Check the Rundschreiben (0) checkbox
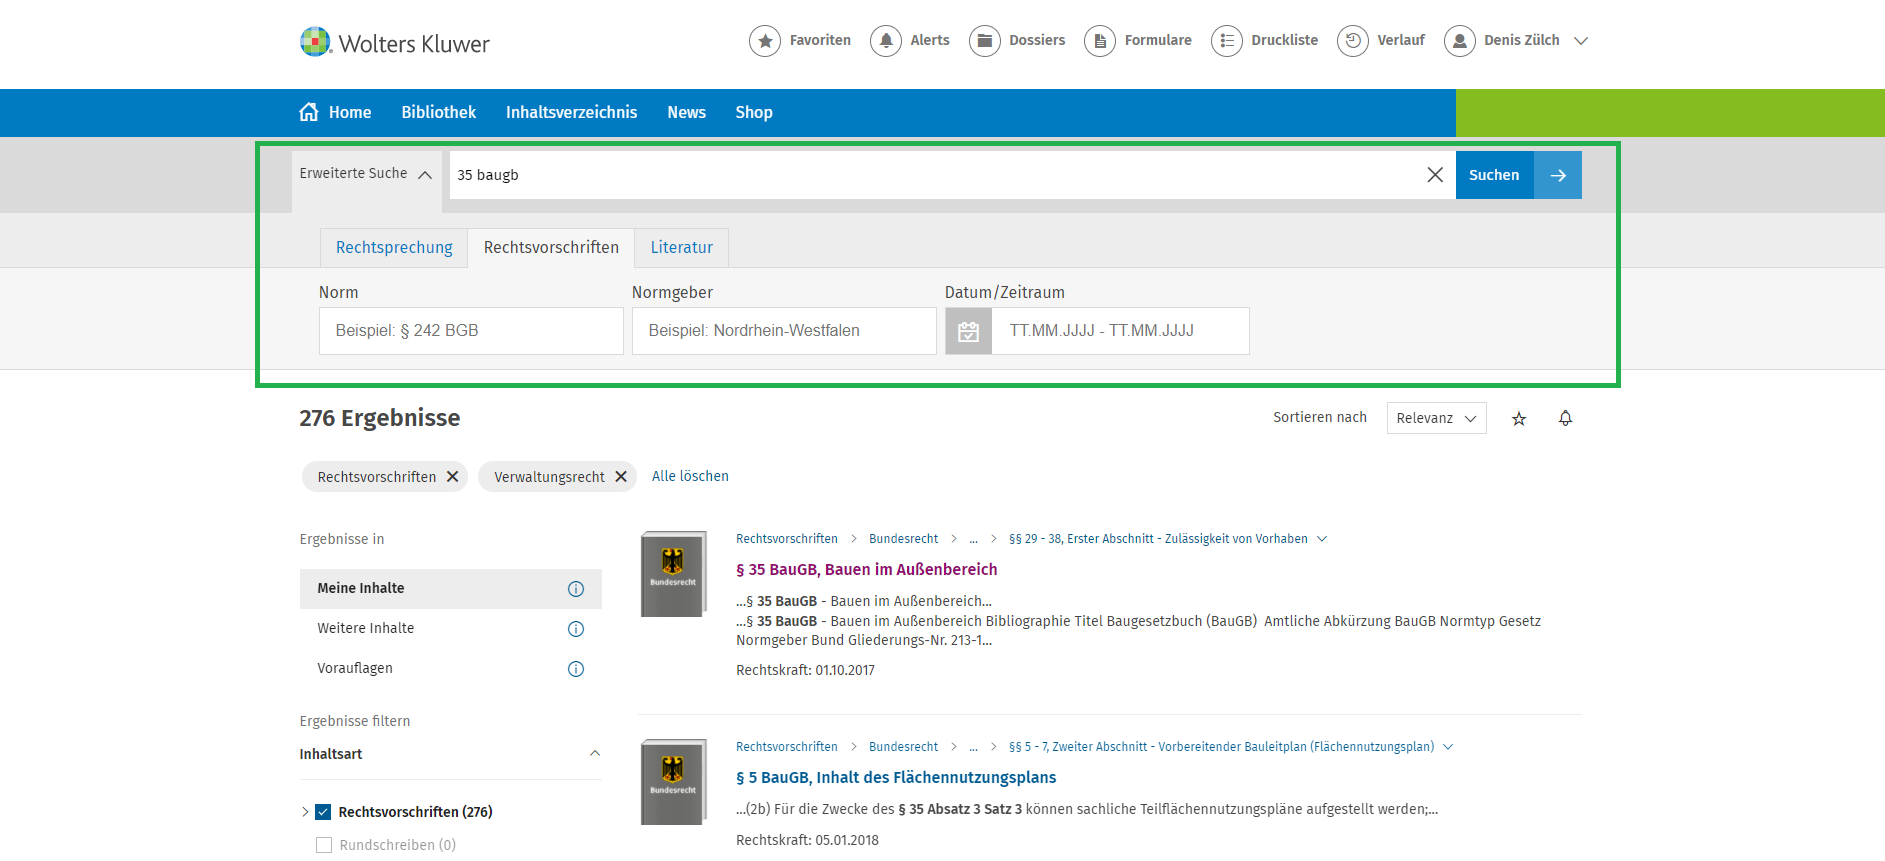 click(x=324, y=845)
